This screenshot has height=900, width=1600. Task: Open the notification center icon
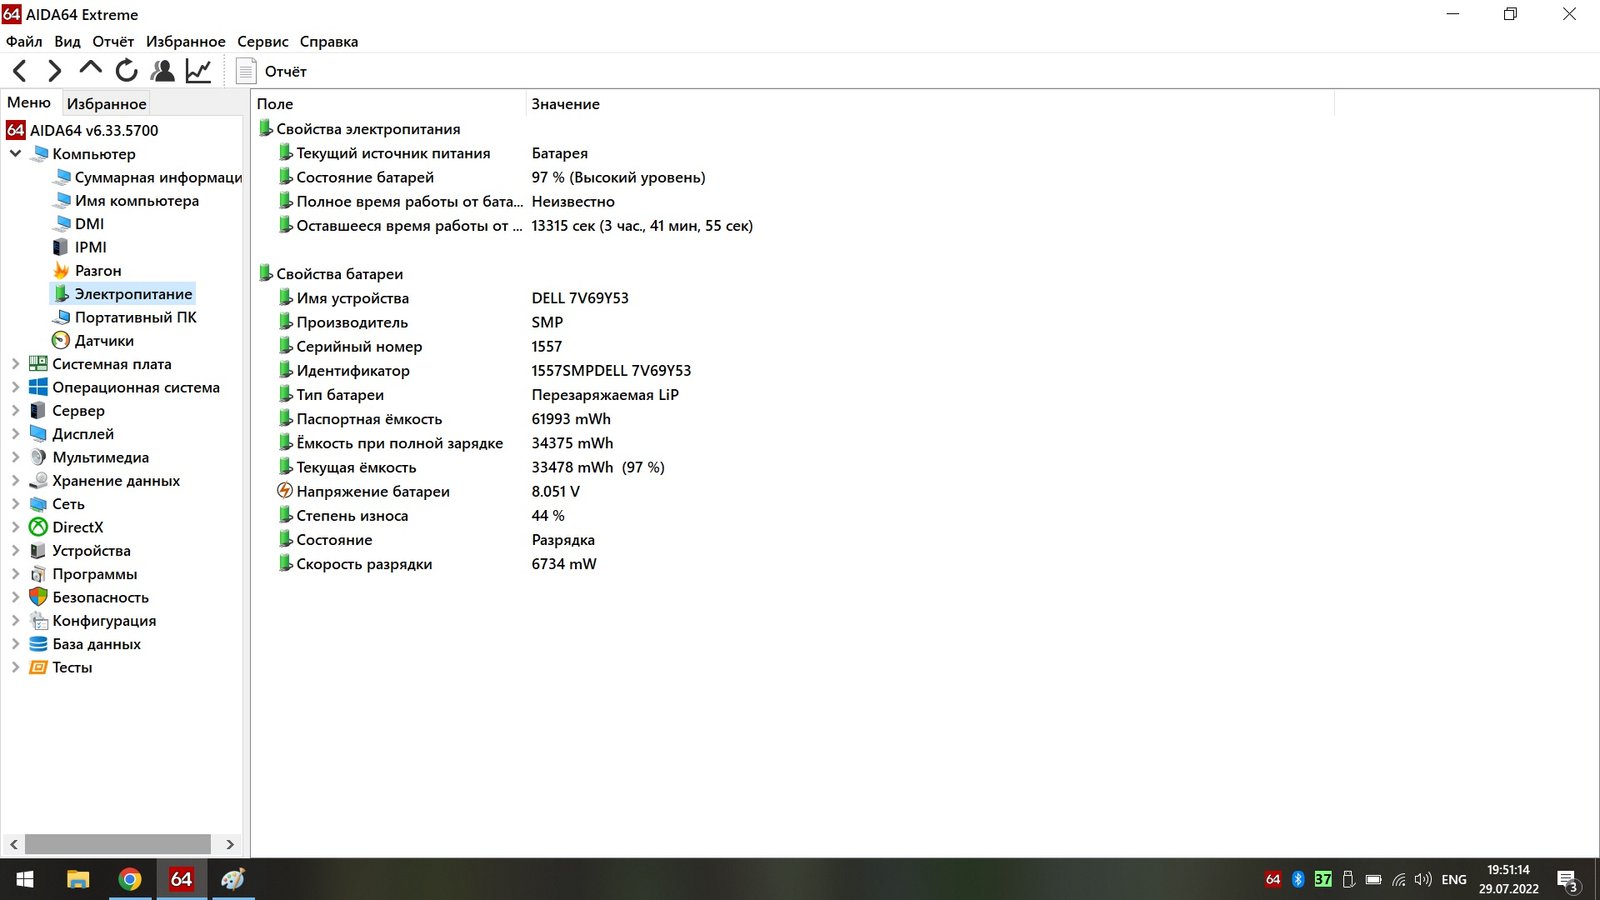(1568, 880)
